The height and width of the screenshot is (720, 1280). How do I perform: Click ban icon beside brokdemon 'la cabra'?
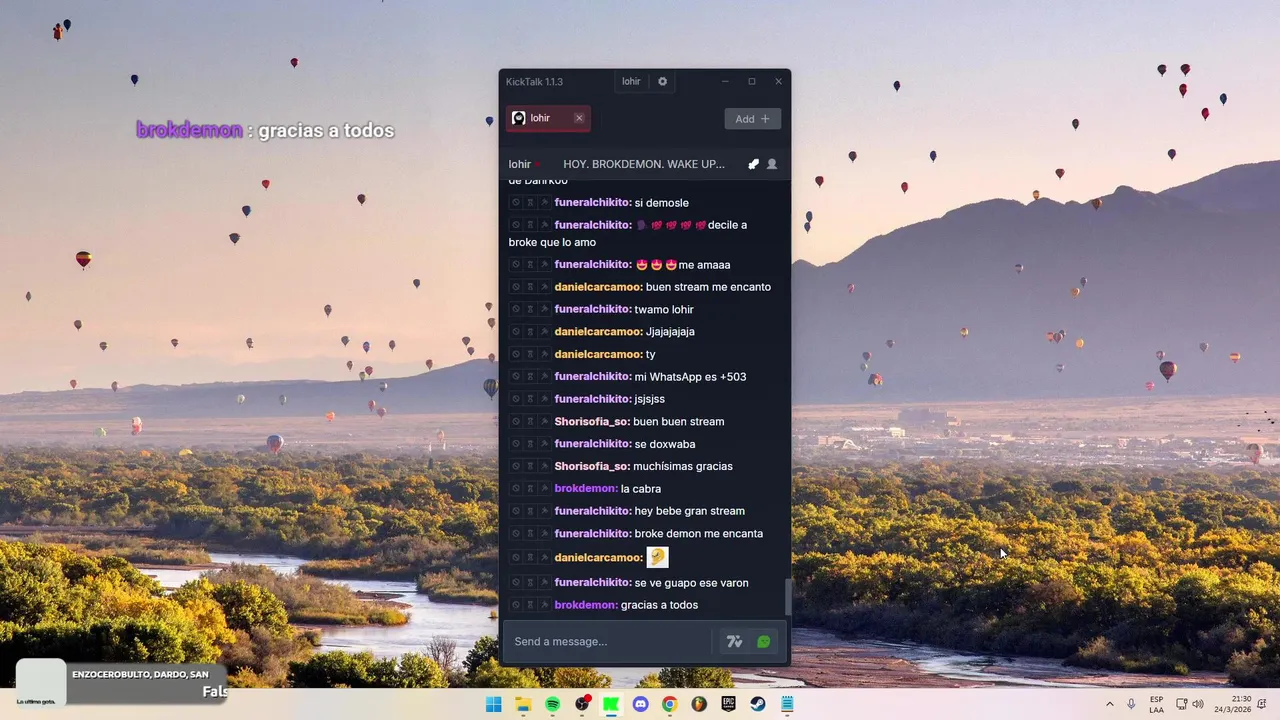click(x=516, y=489)
